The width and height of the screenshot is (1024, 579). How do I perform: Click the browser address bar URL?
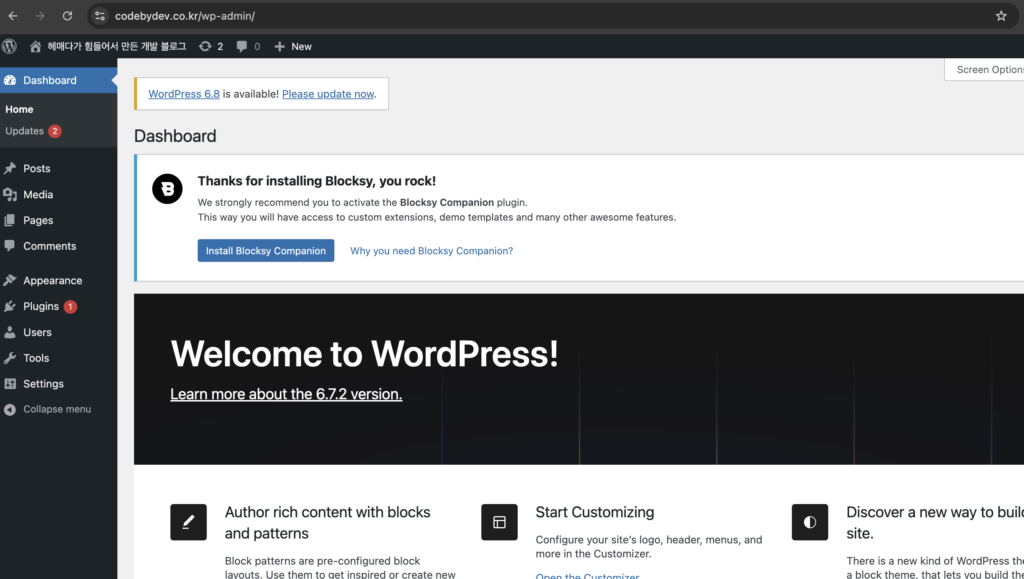click(x=185, y=16)
